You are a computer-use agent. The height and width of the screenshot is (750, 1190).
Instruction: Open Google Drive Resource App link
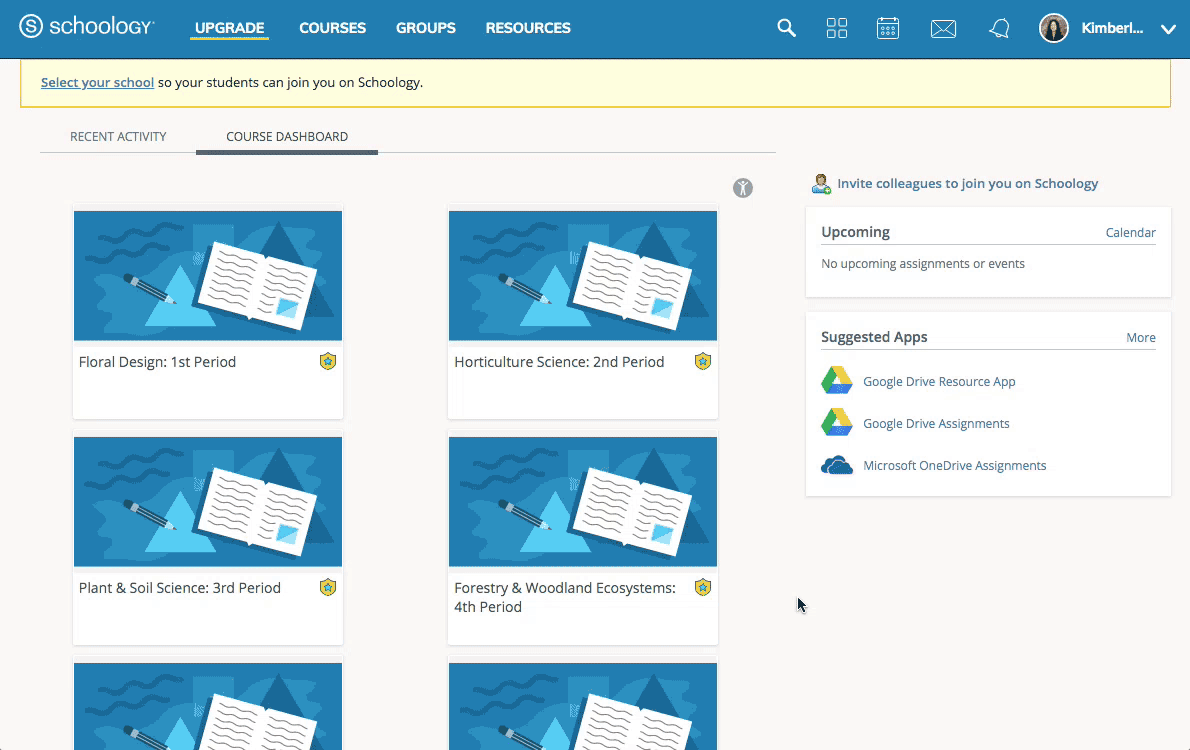coord(939,381)
